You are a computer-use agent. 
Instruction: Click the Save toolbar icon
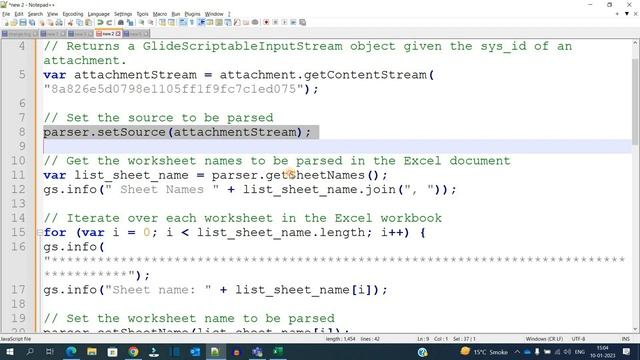click(23, 22)
